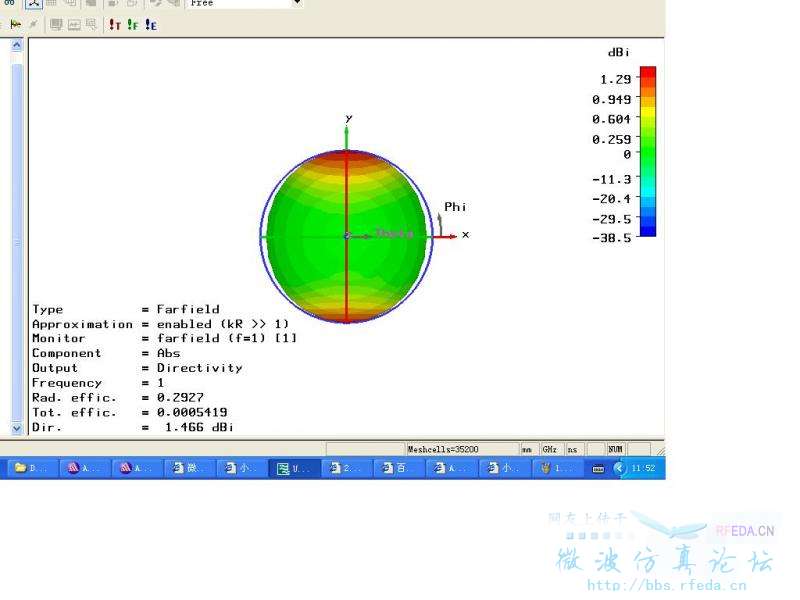Image resolution: width=800 pixels, height=600 pixels.
Task: Click the scroll-down arrow on left panel
Action: point(16,428)
